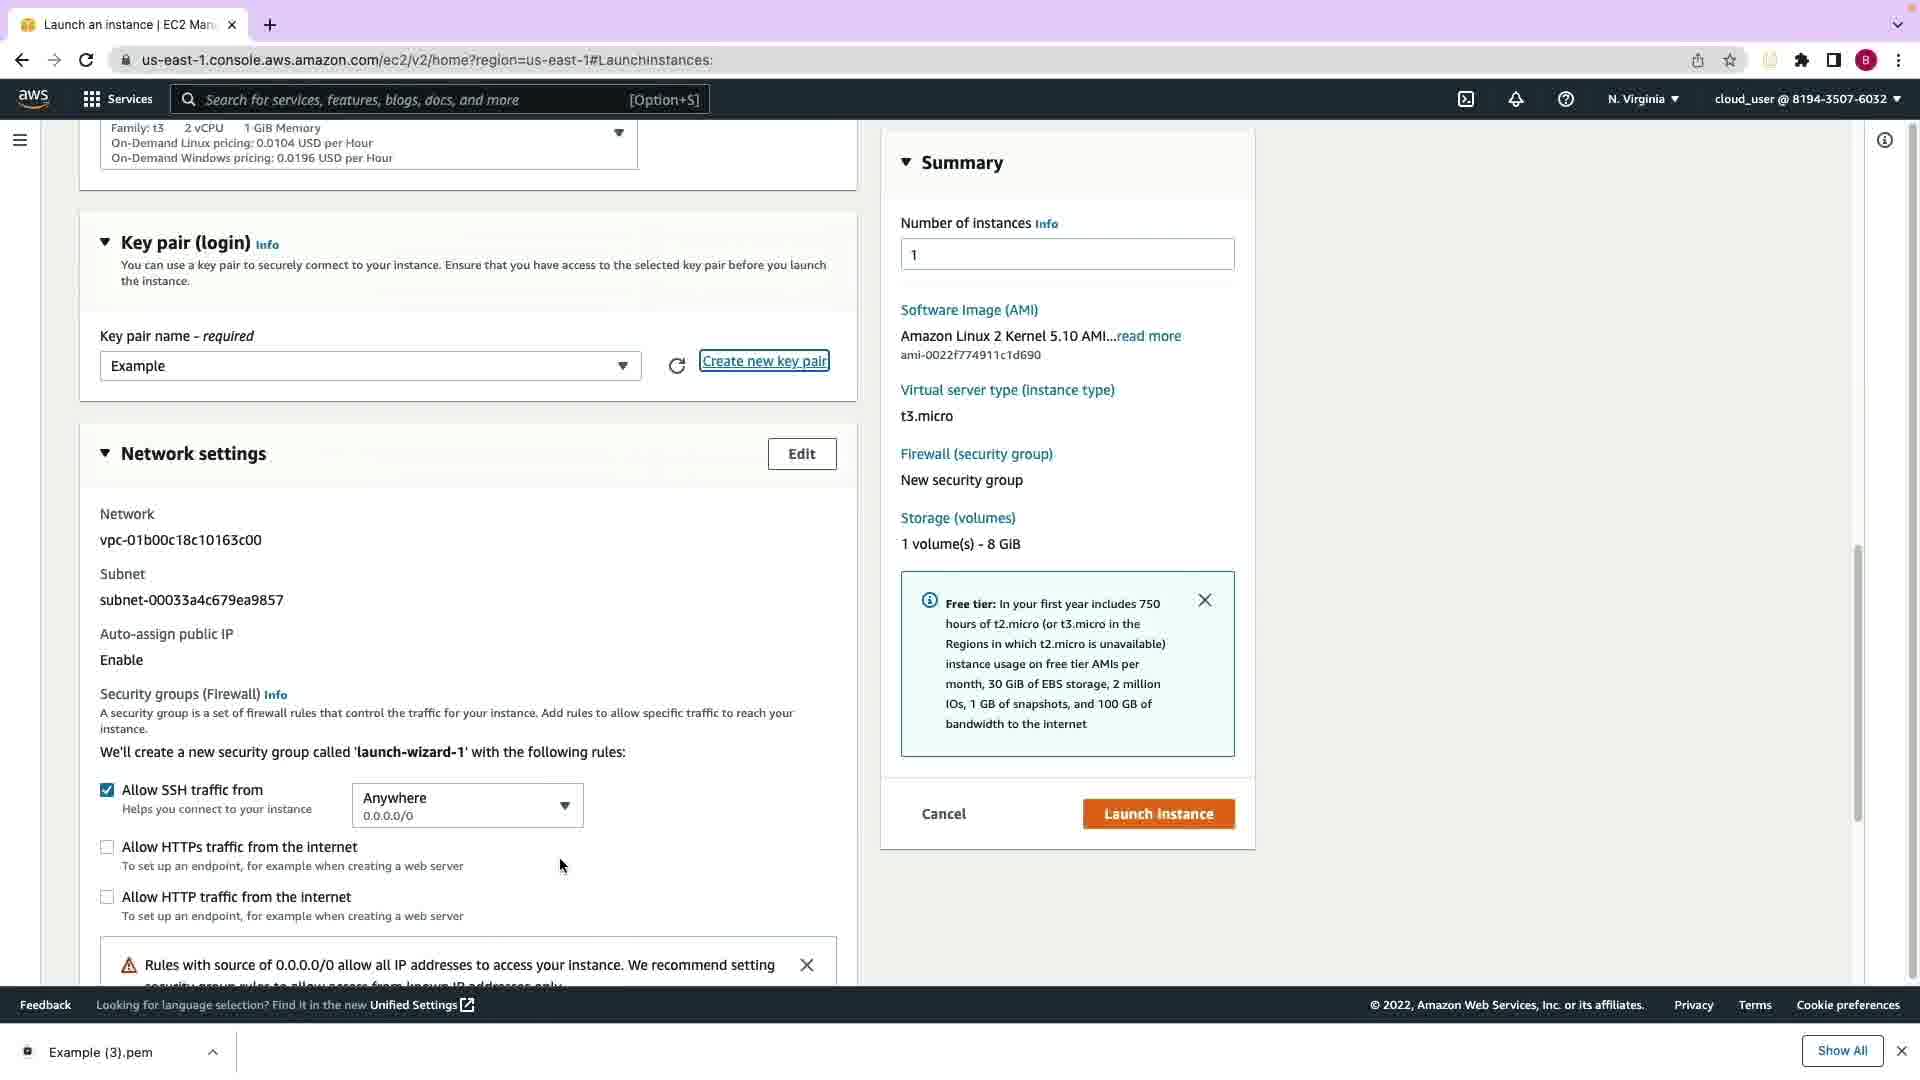The width and height of the screenshot is (1920, 1080).
Task: Enable Allow HTTPs traffic from the internet
Action: tap(107, 847)
